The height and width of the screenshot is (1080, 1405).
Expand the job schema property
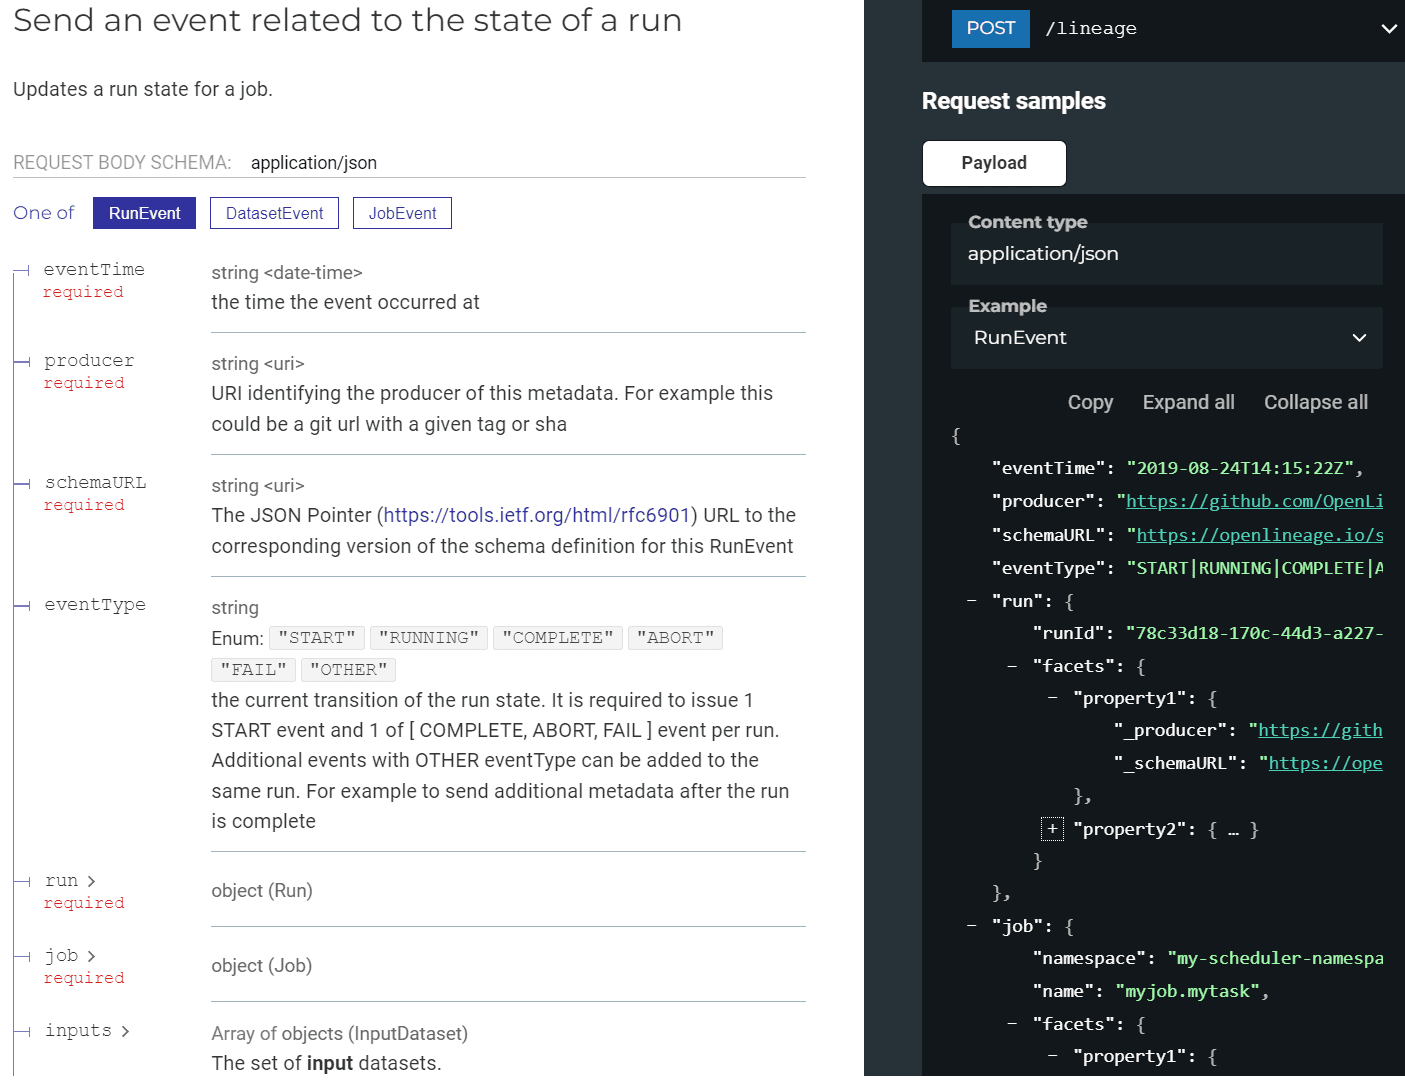(70, 956)
